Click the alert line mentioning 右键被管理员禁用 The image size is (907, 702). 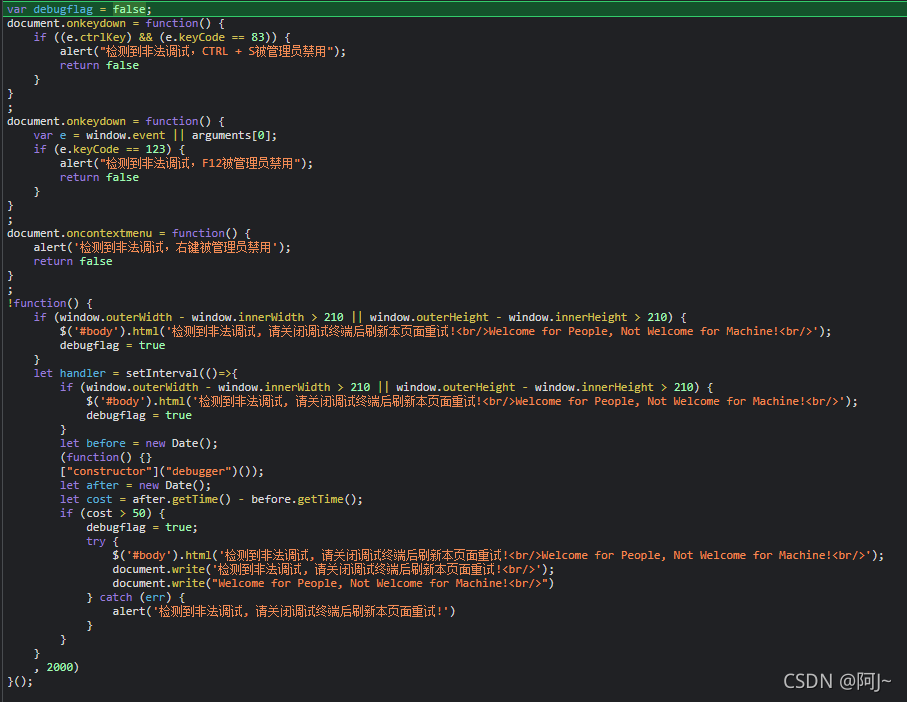tap(162, 247)
